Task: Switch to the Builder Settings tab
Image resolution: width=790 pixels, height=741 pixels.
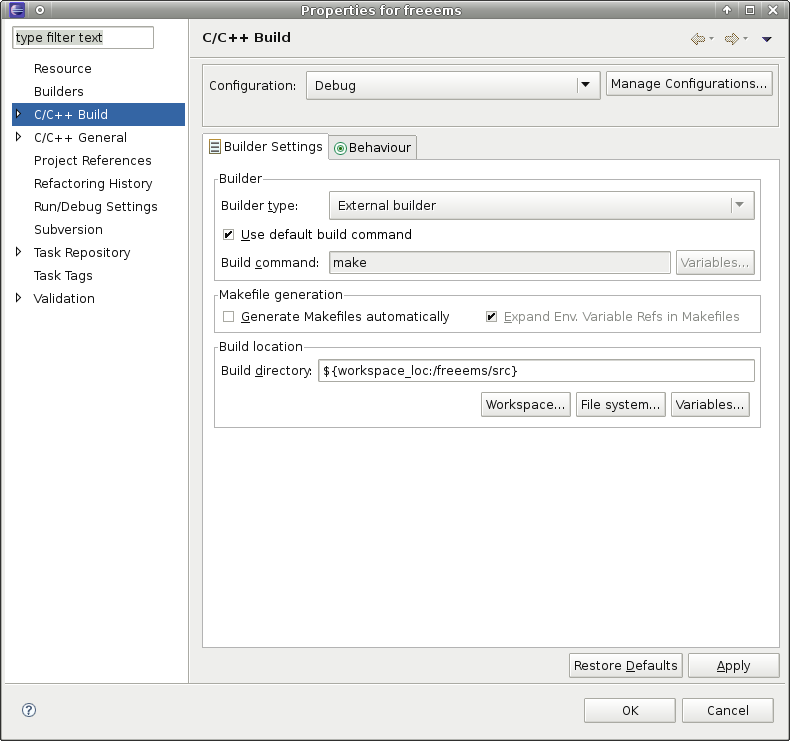Action: tap(266, 147)
